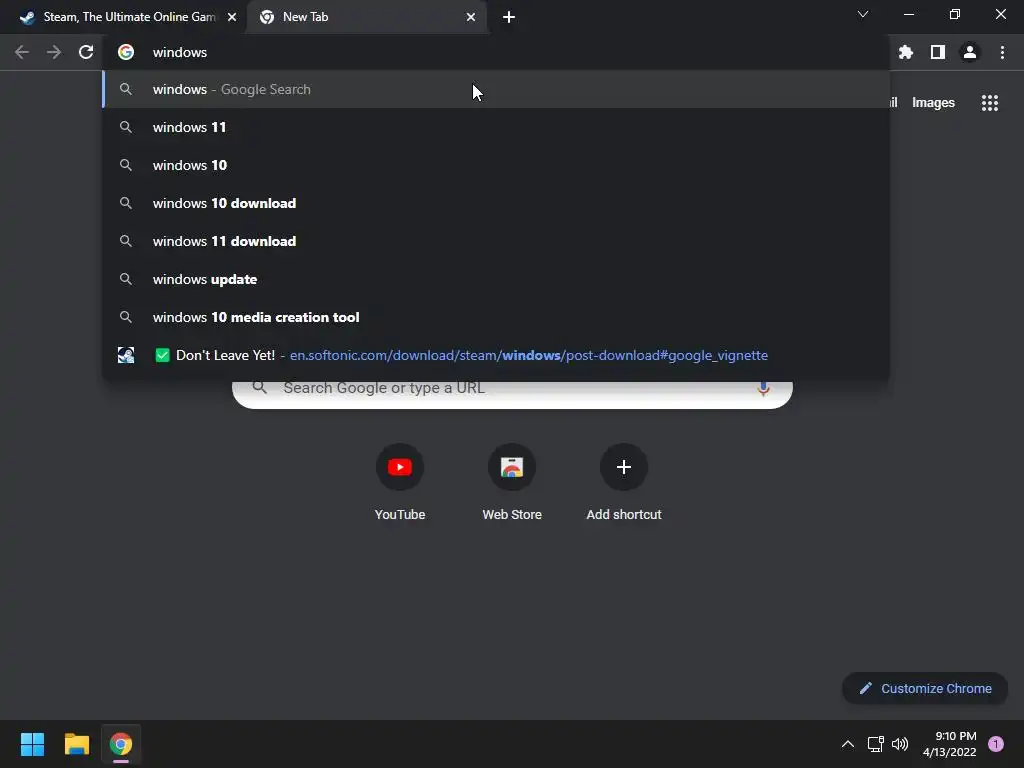Show hidden tray icons chevron
Screen dimensions: 1024x768
click(x=848, y=744)
